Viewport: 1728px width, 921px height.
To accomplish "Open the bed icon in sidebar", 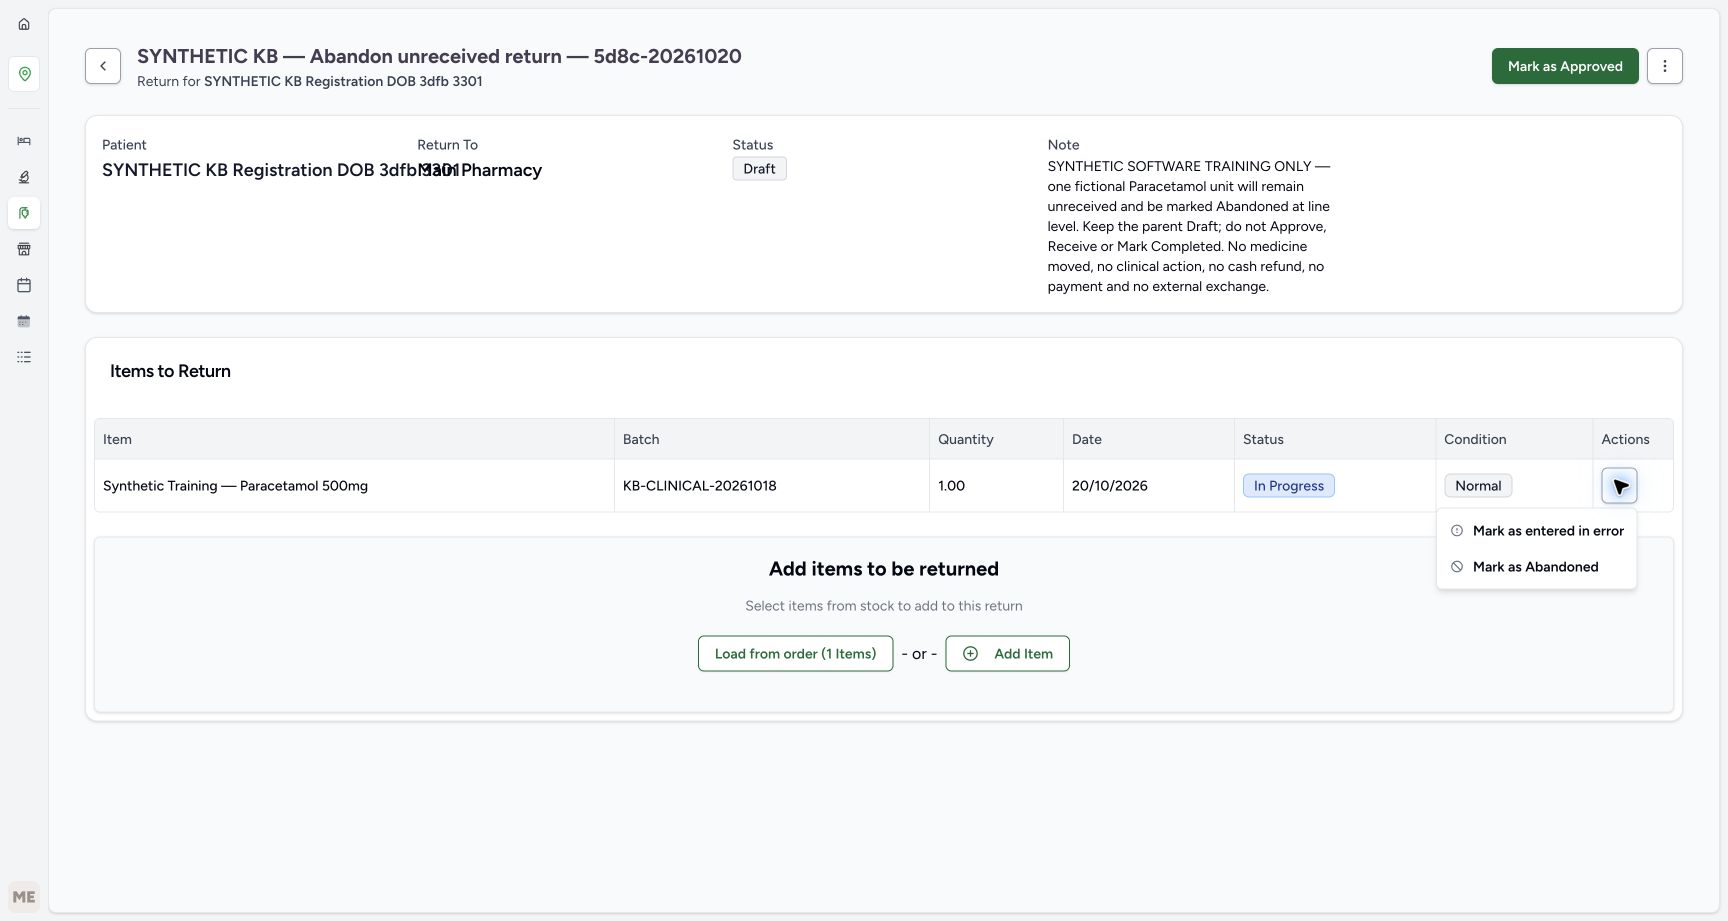I will (24, 141).
